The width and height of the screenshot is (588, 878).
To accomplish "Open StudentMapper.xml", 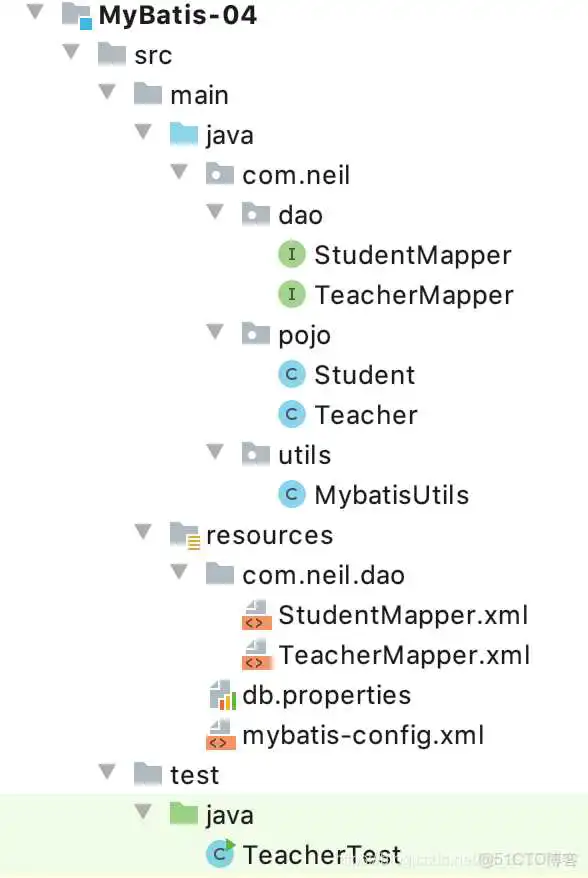I will point(403,615).
